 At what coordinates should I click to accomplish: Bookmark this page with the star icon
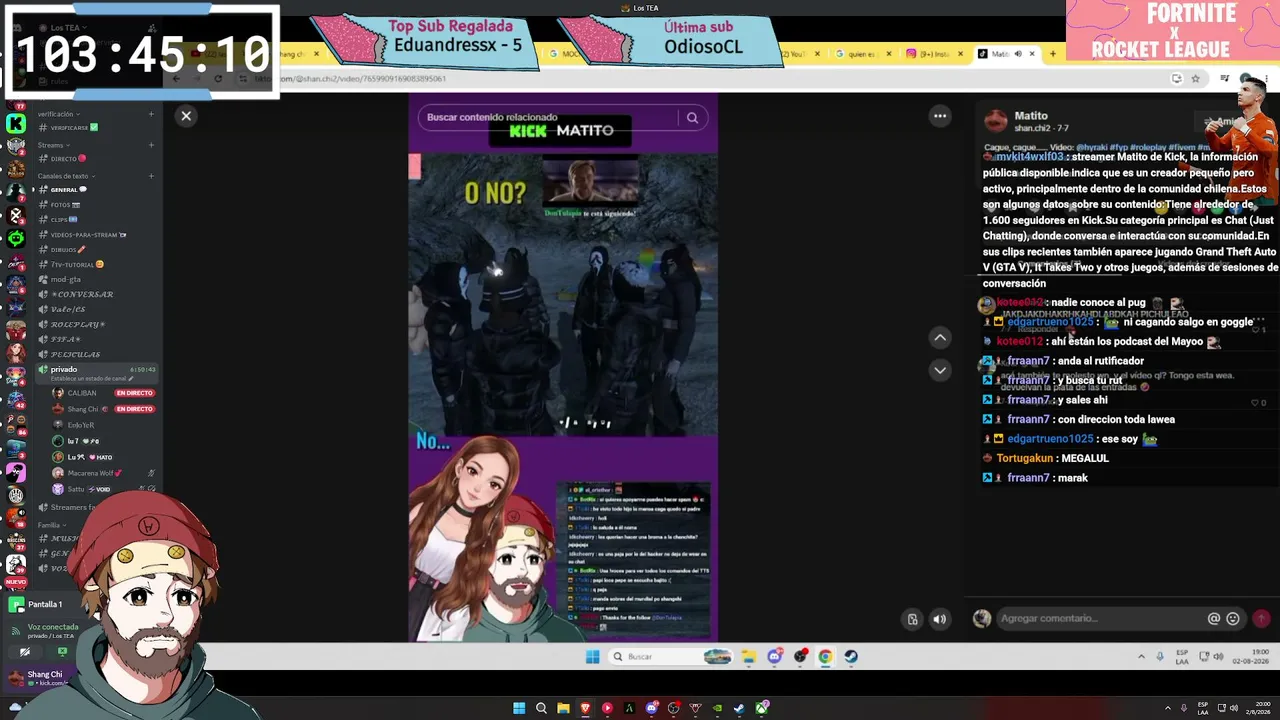coord(1195,78)
